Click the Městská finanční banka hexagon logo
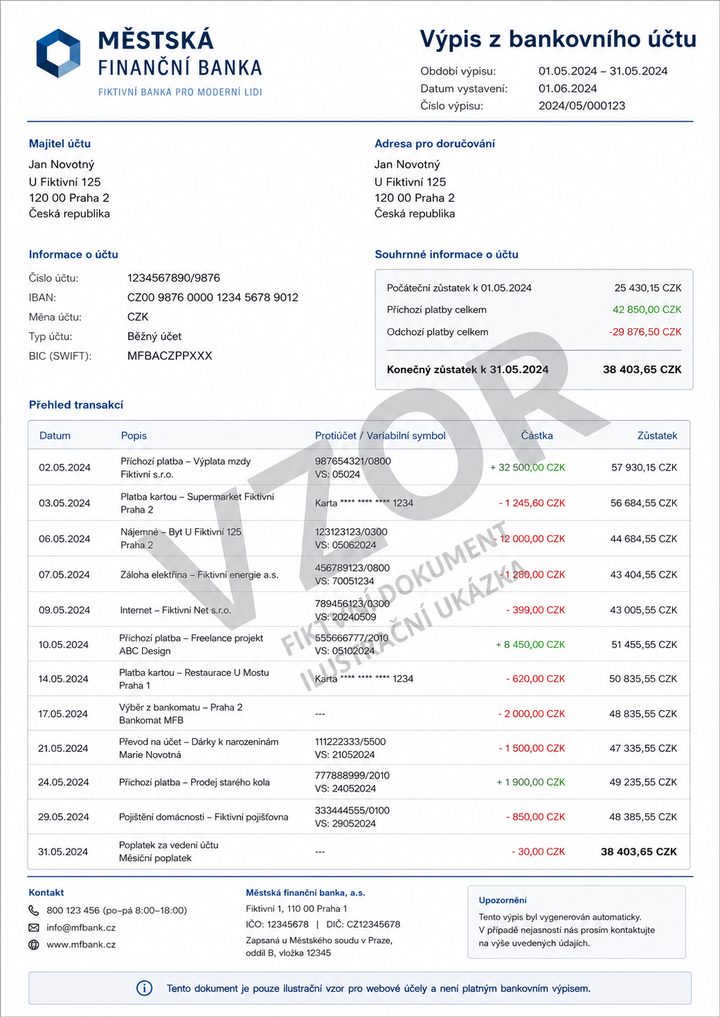Viewport: 720px width, 1017px height. tap(58, 53)
